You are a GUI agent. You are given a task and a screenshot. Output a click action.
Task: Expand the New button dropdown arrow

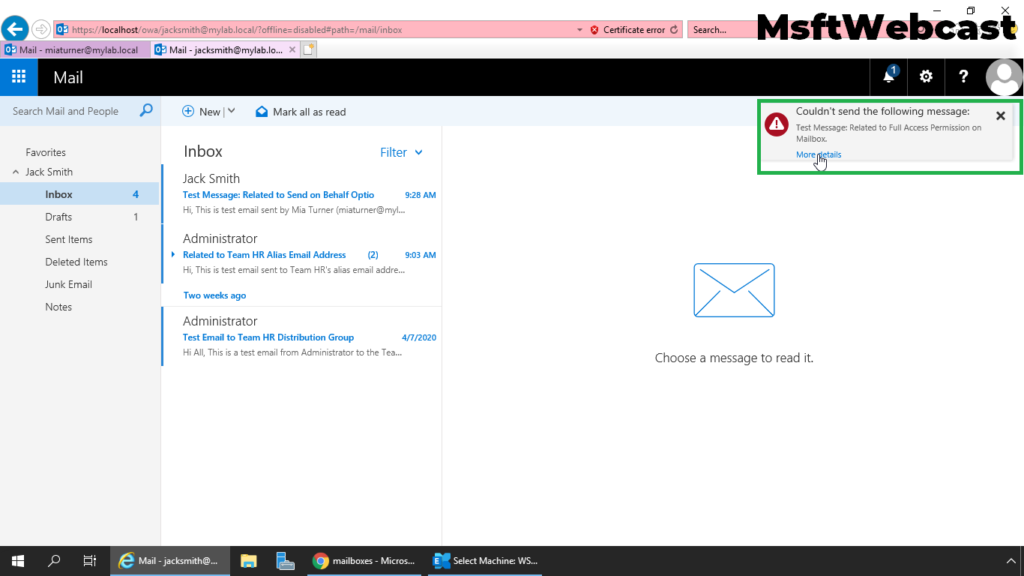231,112
